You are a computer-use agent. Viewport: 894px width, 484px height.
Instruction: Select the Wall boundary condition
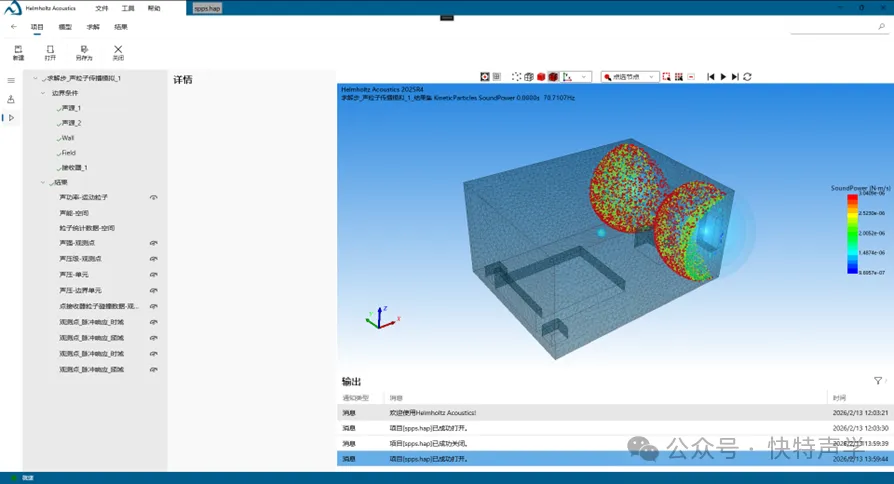pos(68,138)
